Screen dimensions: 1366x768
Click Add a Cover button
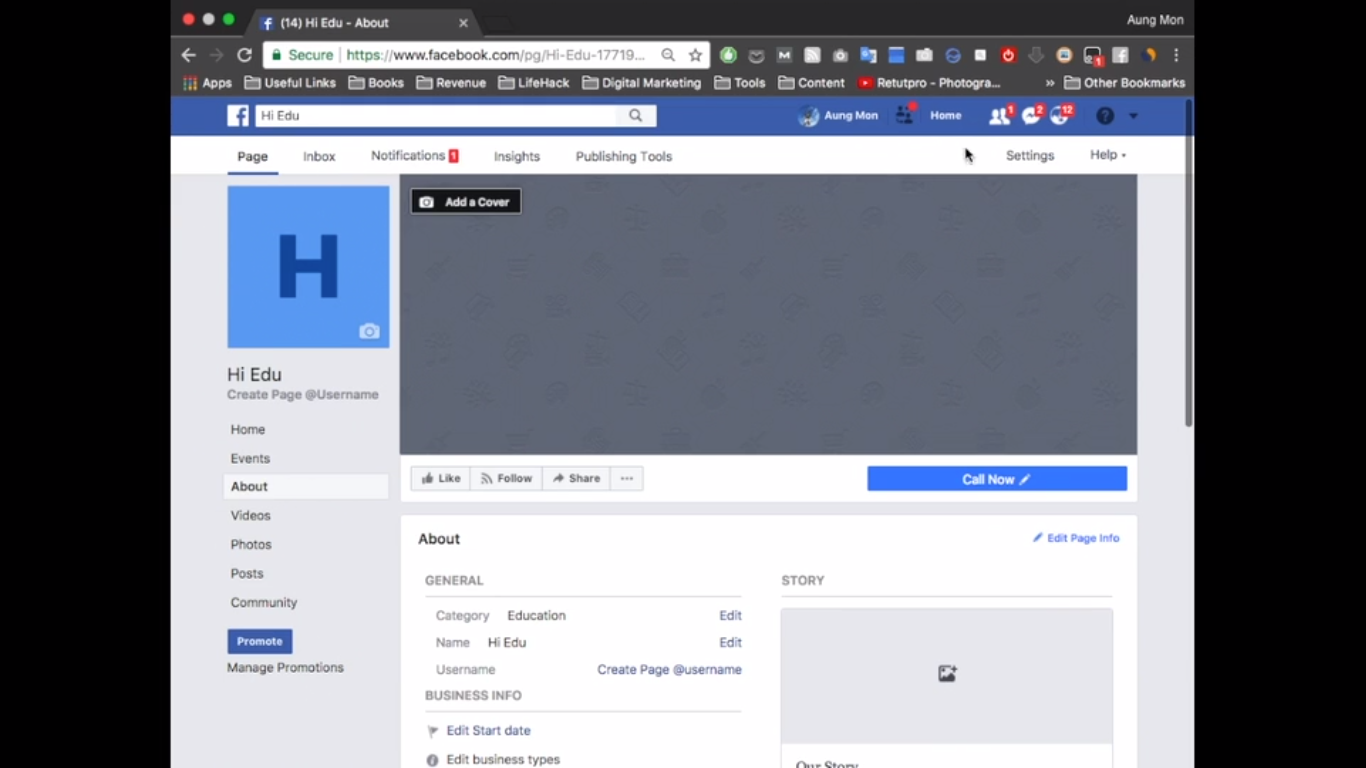[x=466, y=202]
